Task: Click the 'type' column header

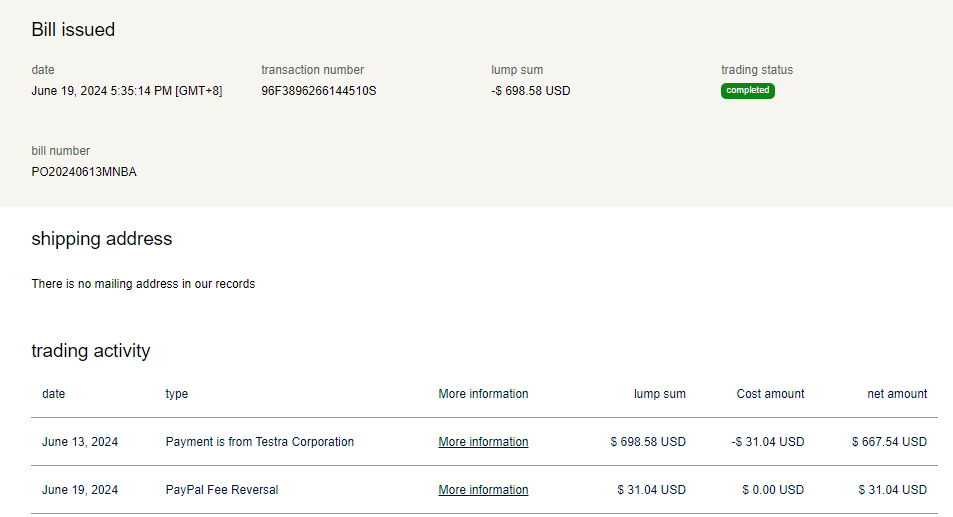Action: point(177,394)
